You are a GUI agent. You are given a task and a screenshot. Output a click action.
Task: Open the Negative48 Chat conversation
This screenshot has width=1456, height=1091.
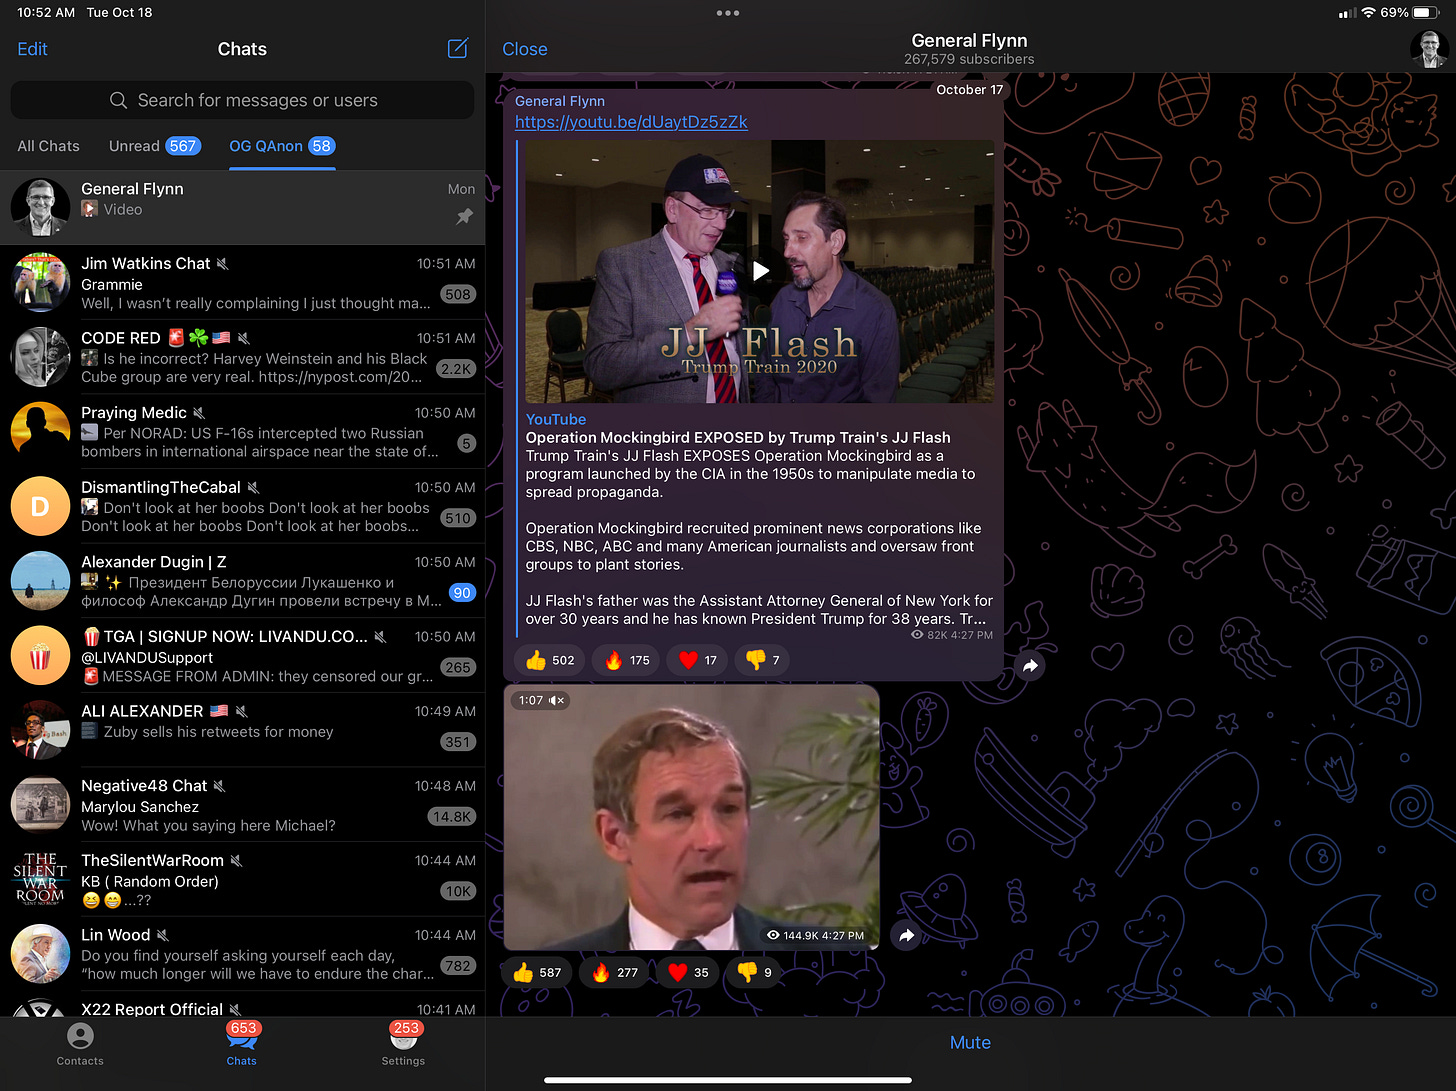[x=242, y=805]
